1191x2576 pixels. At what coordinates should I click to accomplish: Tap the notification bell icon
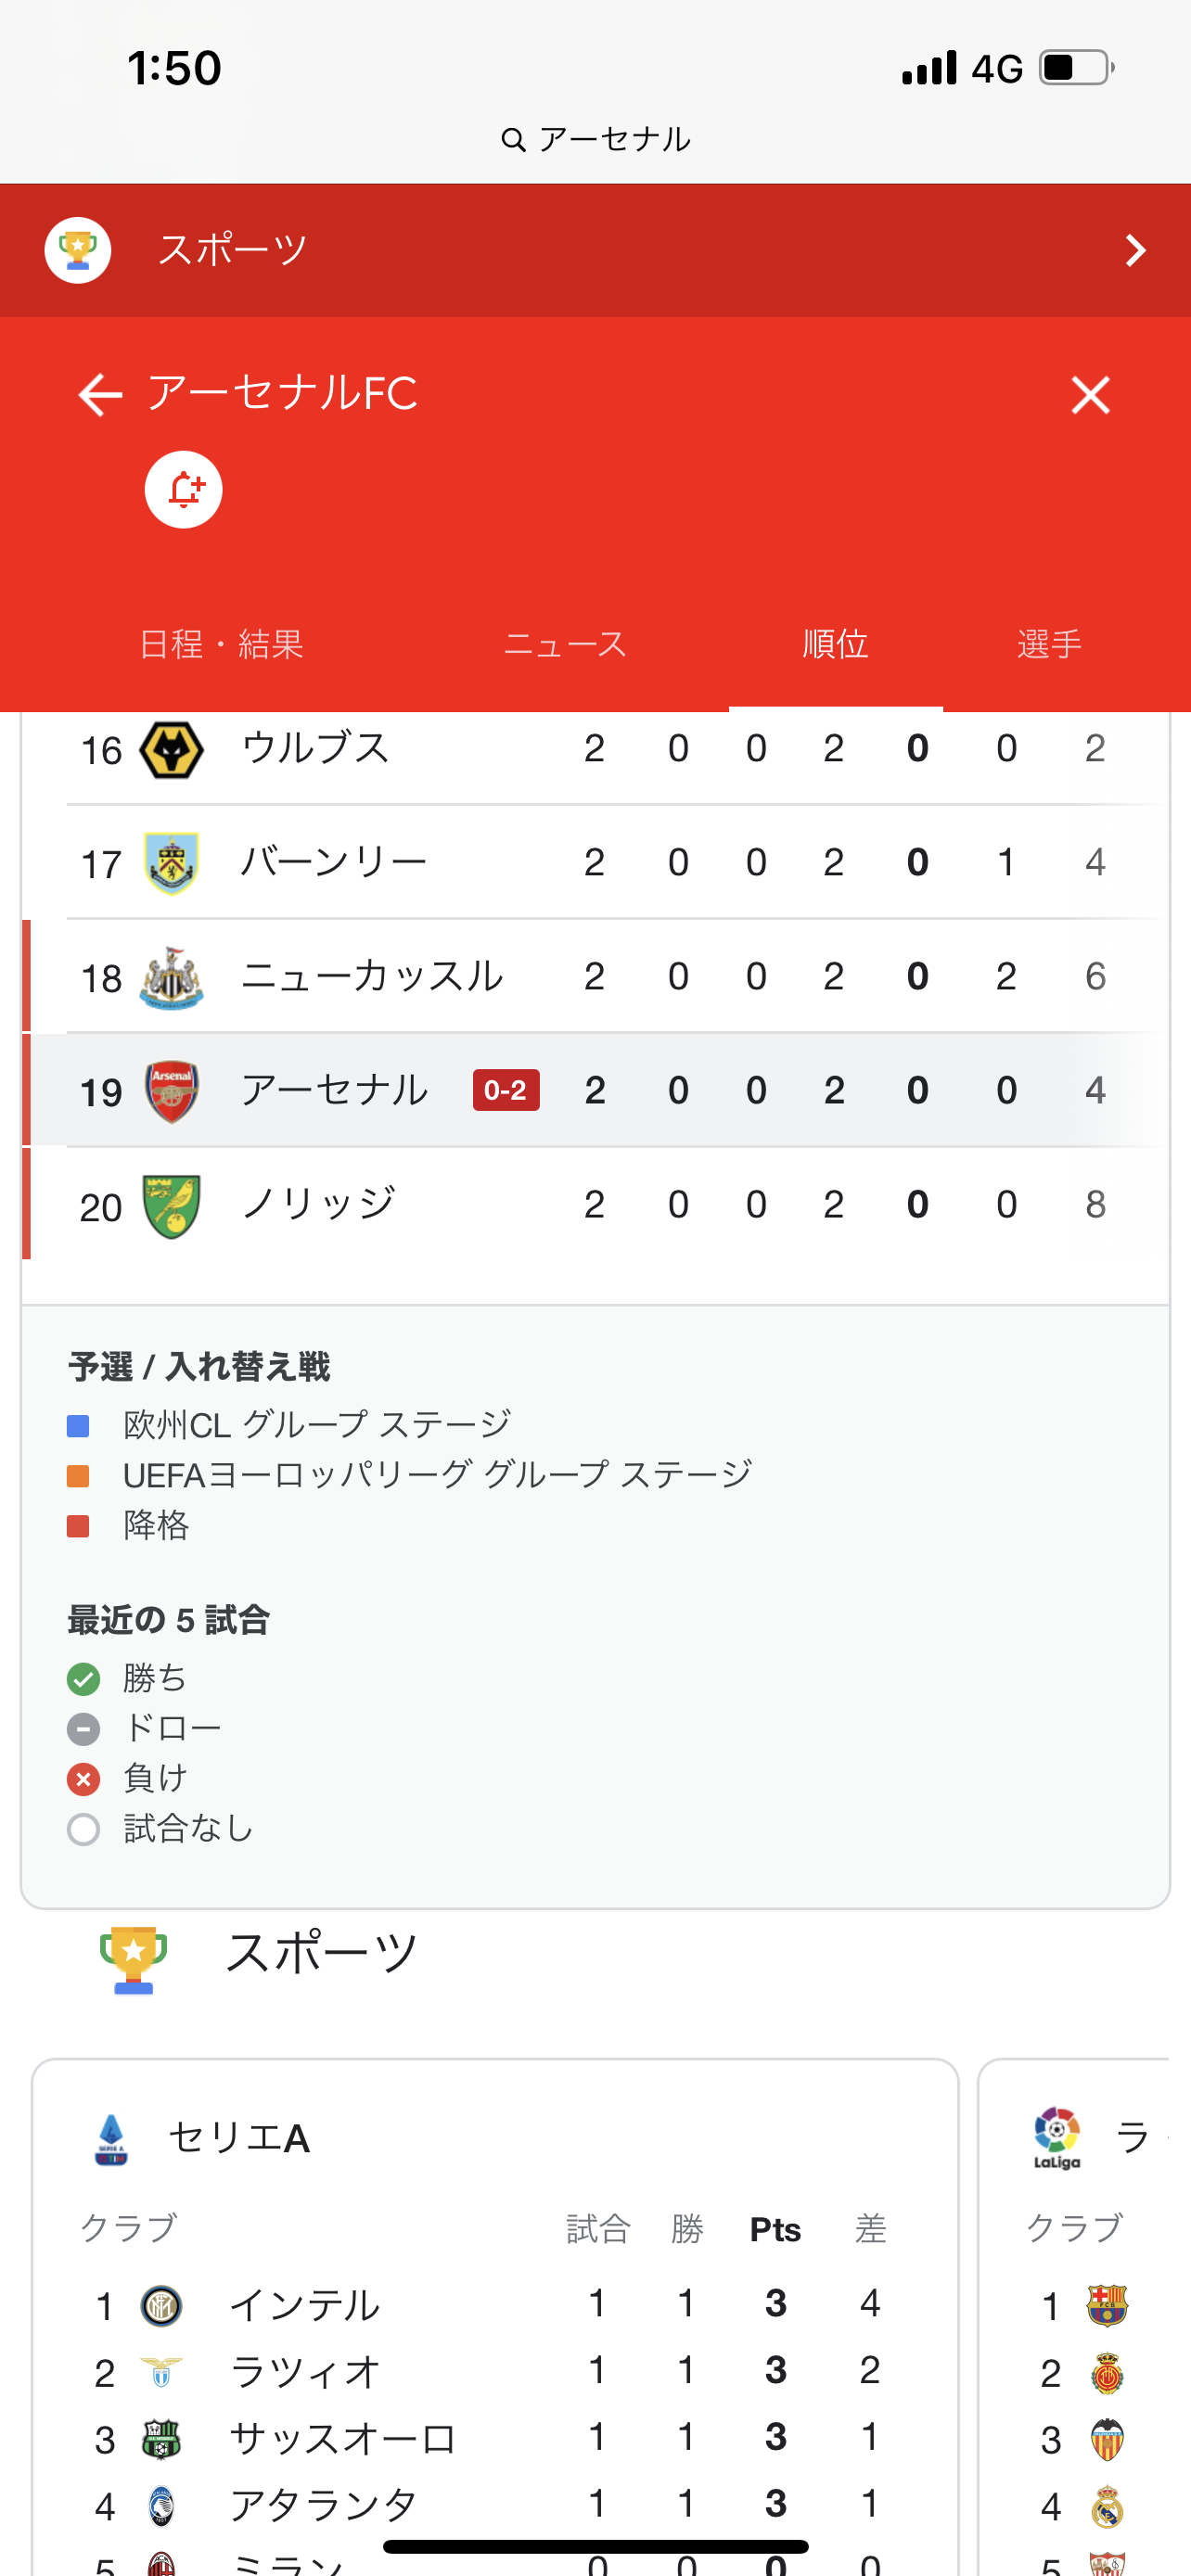pyautogui.click(x=183, y=489)
